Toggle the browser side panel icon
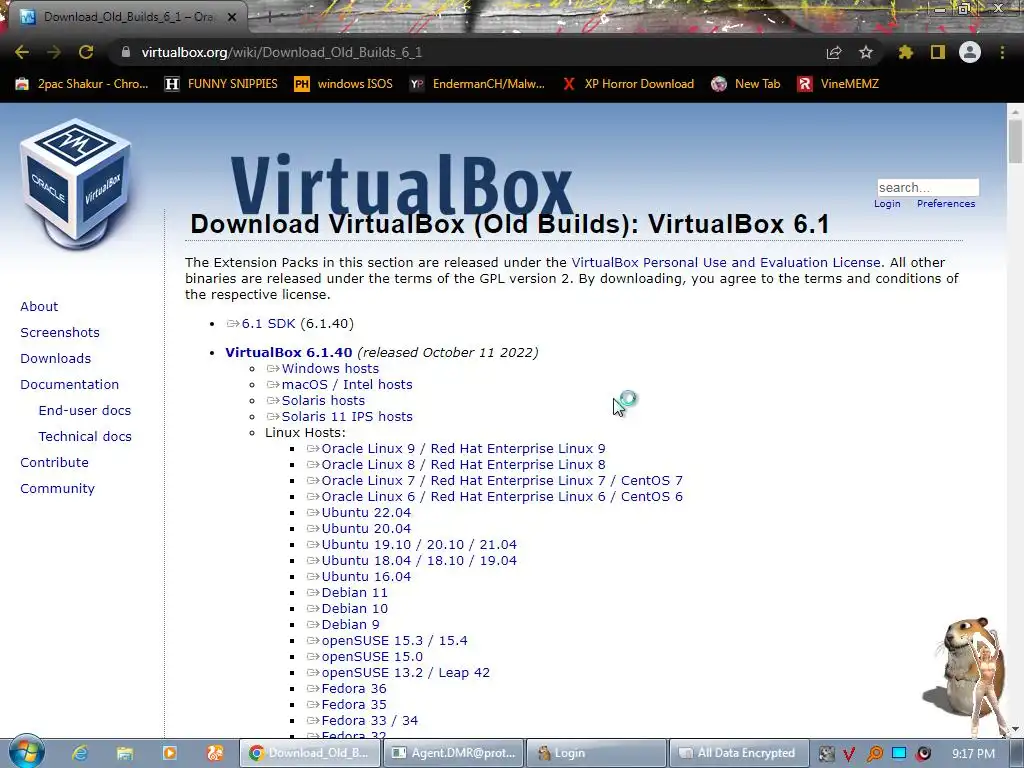The height and width of the screenshot is (768, 1024). 938,52
